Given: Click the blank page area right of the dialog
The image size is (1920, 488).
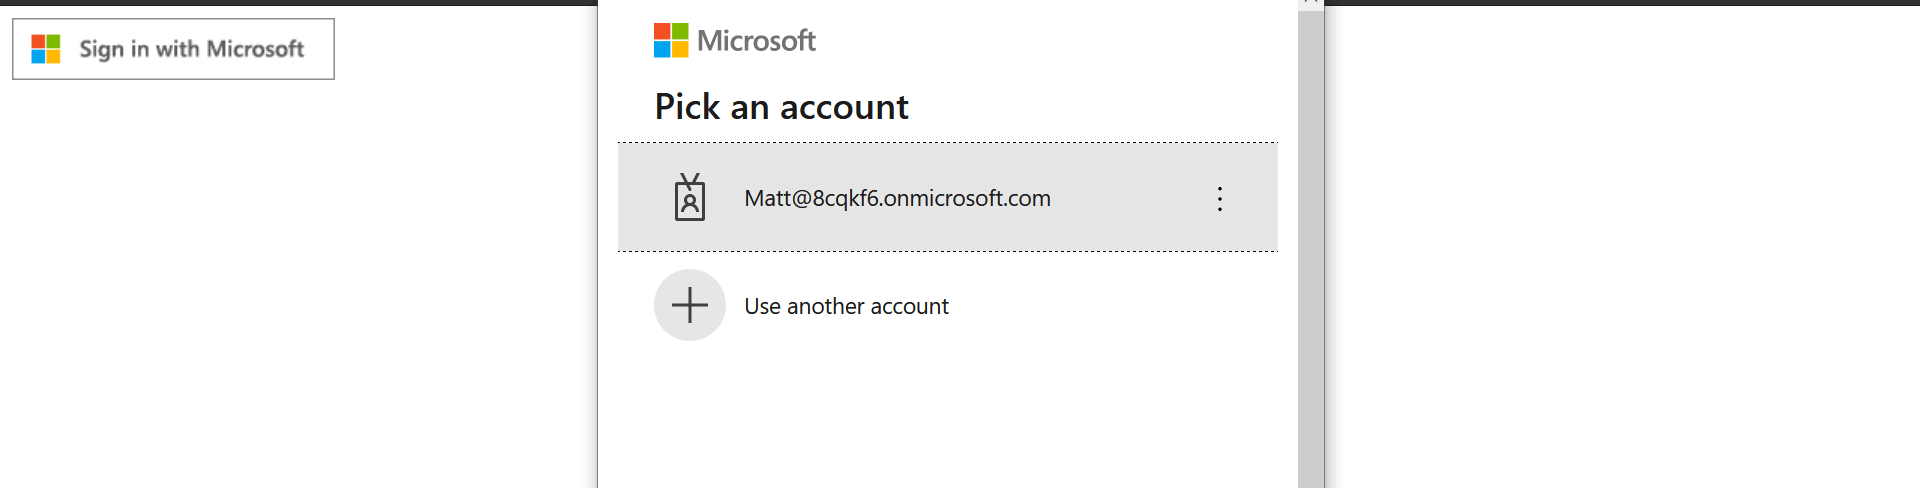Looking at the screenshot, I should coord(1620,250).
